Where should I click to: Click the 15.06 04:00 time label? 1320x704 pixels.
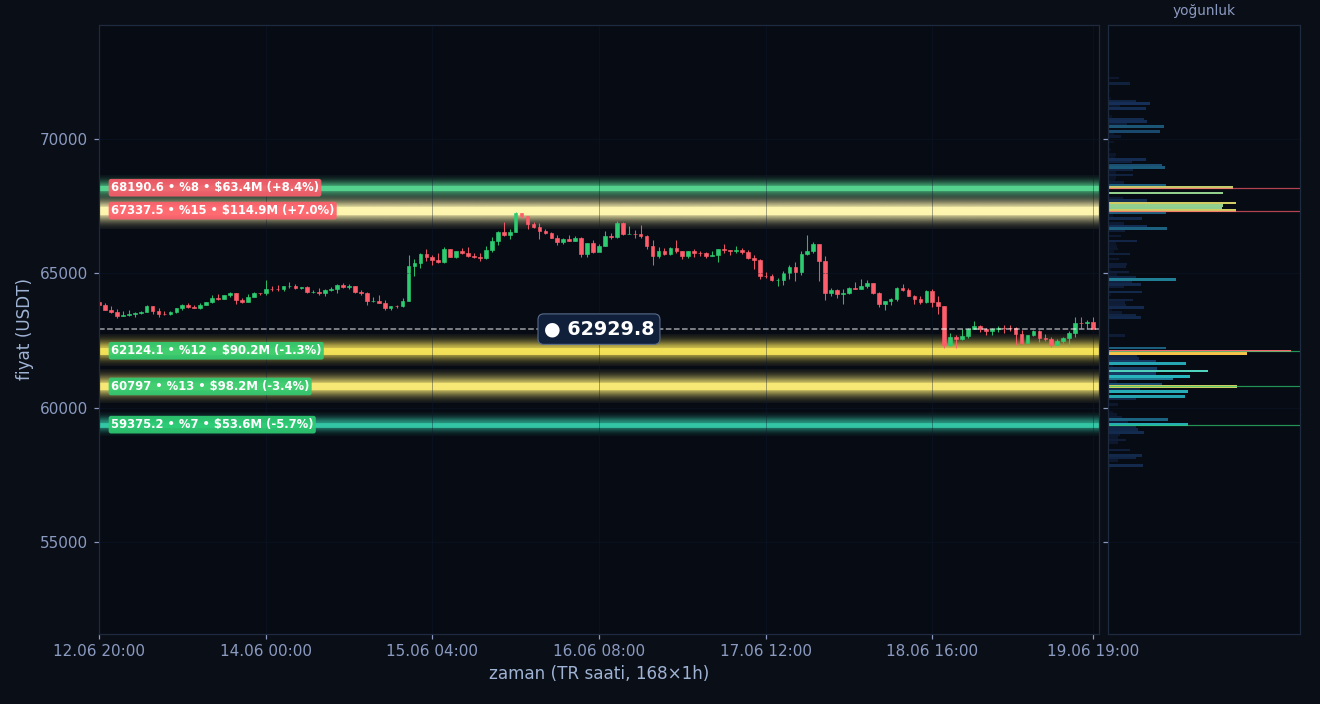coord(432,650)
